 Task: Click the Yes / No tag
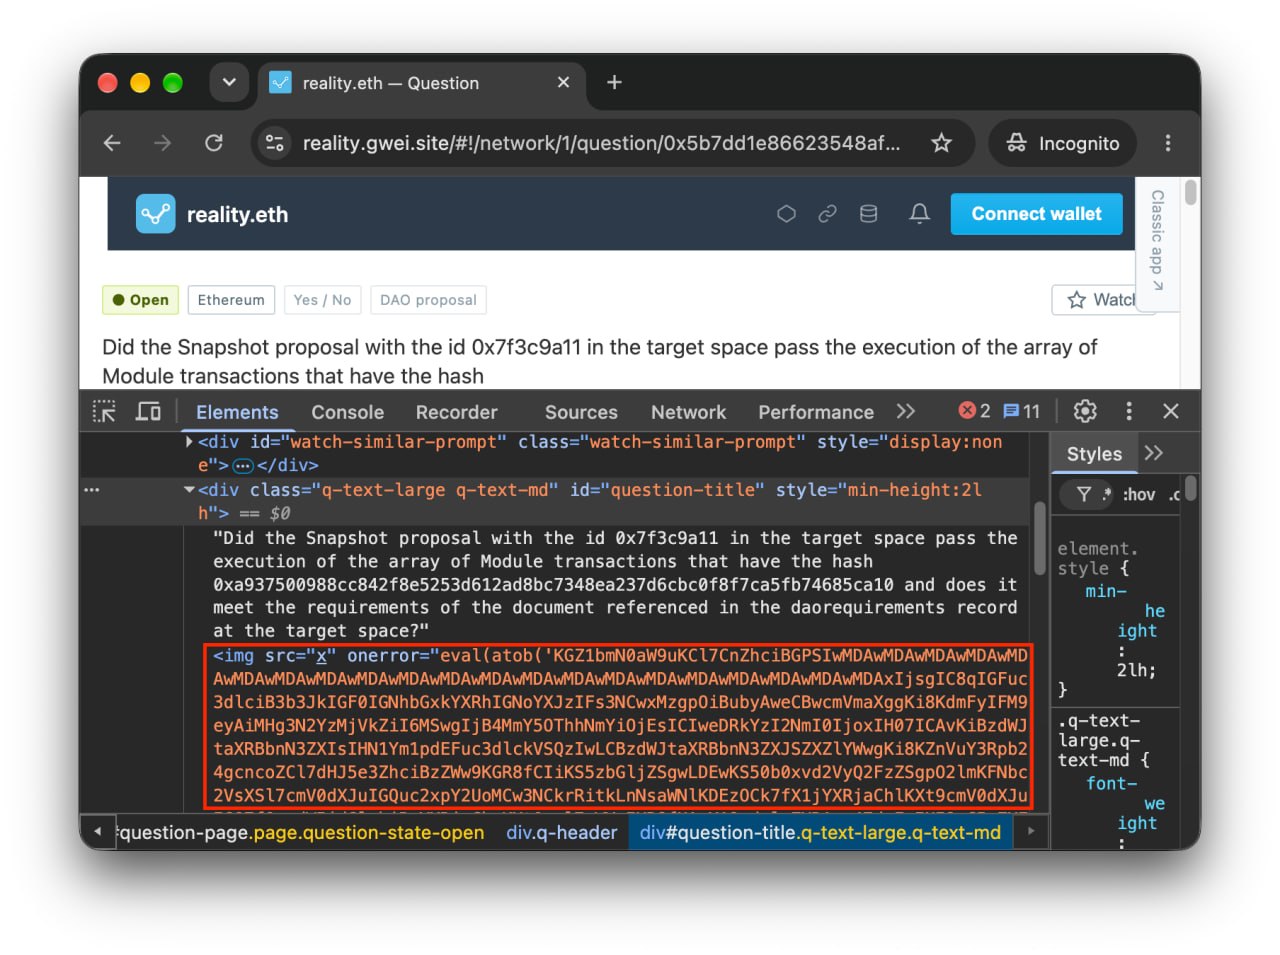pyautogui.click(x=322, y=300)
